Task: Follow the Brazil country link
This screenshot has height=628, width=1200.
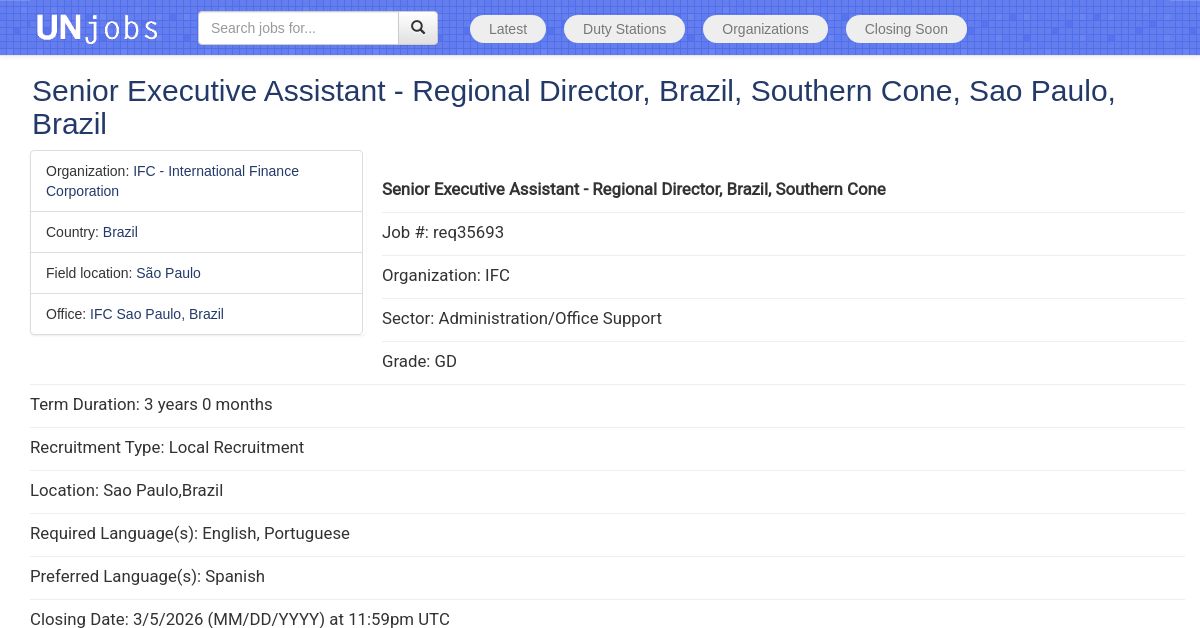Action: pos(120,232)
